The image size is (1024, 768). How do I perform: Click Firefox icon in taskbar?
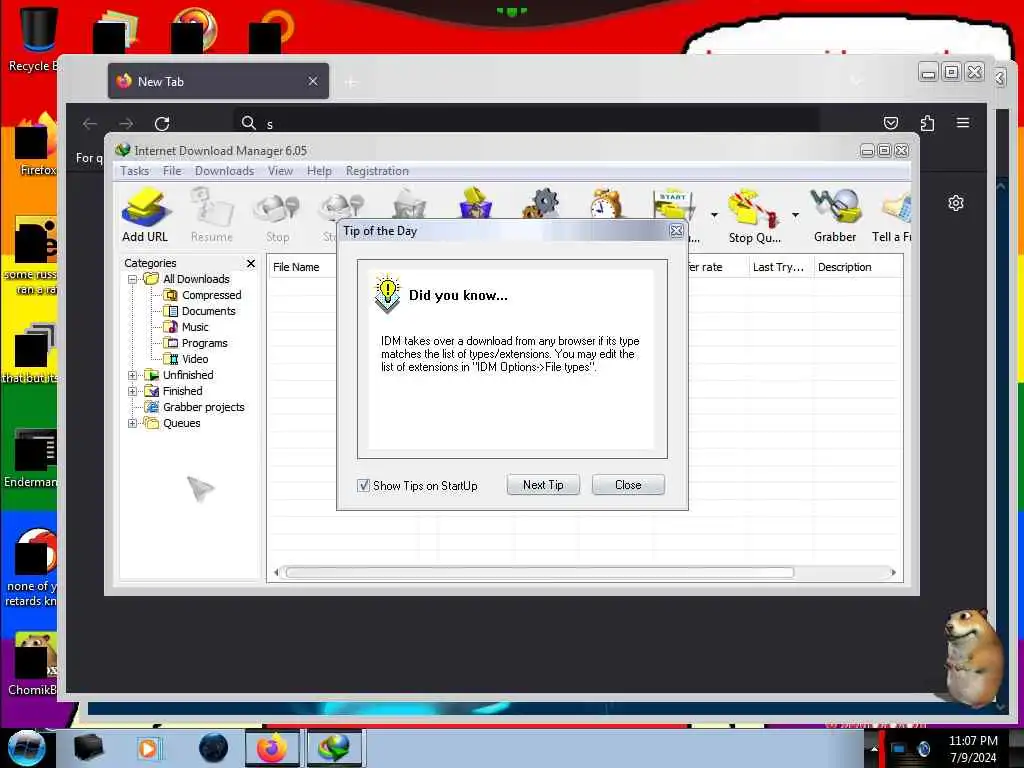tap(272, 748)
